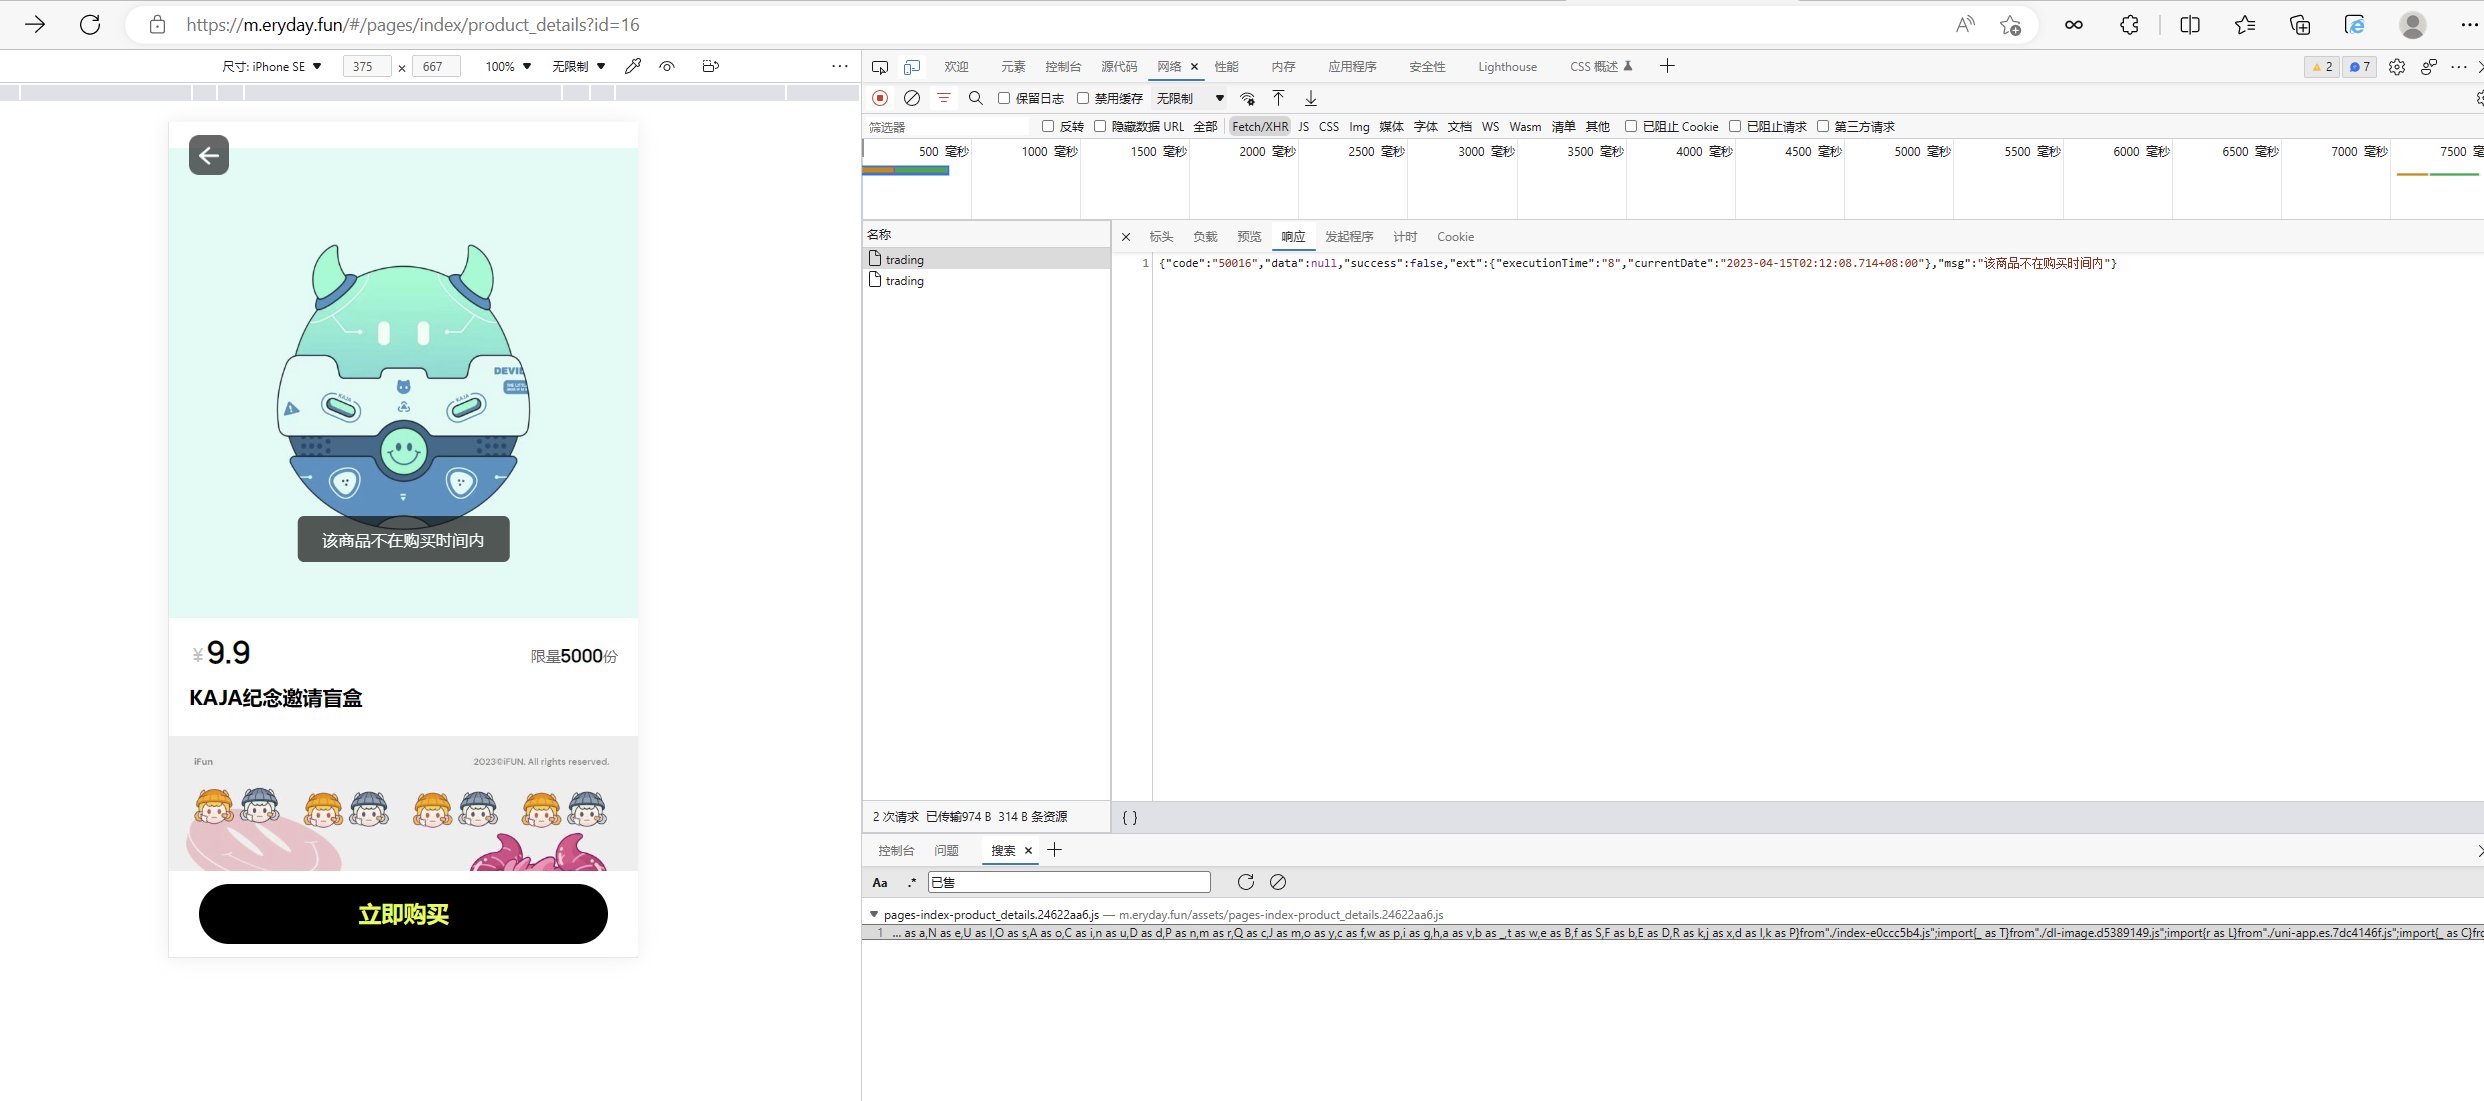Add new drawer tab with plus
This screenshot has width=2484, height=1101.
click(1054, 850)
